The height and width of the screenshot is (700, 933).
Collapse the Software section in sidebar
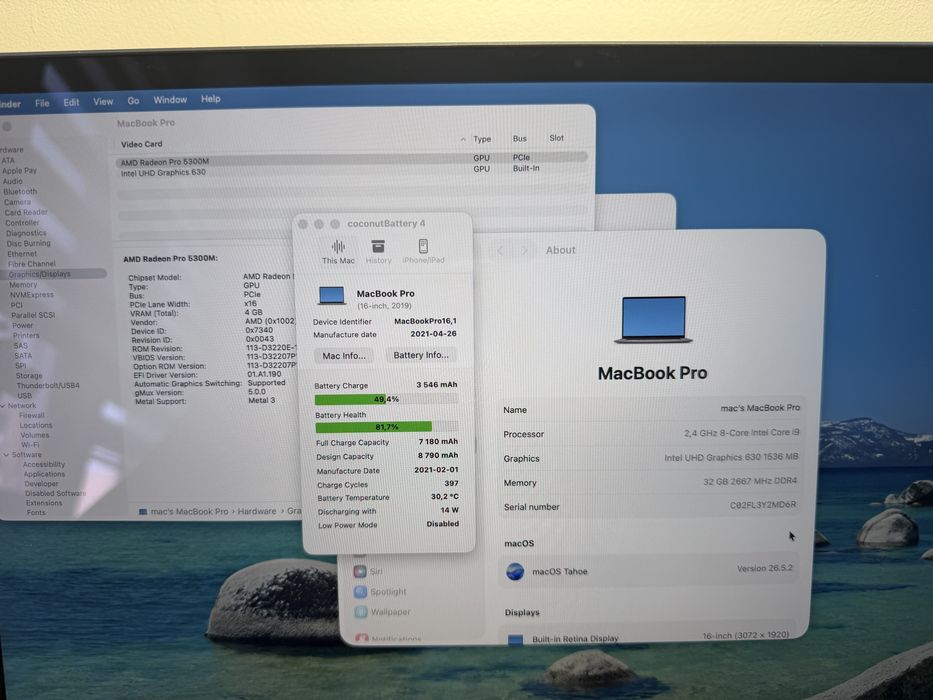point(6,455)
